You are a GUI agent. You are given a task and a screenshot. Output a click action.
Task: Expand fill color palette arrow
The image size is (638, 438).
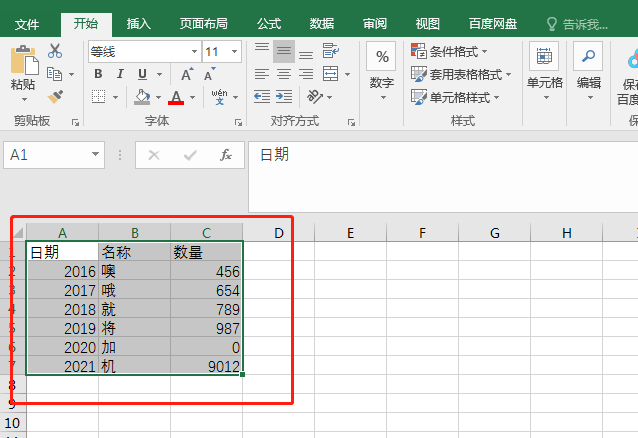pos(159,97)
